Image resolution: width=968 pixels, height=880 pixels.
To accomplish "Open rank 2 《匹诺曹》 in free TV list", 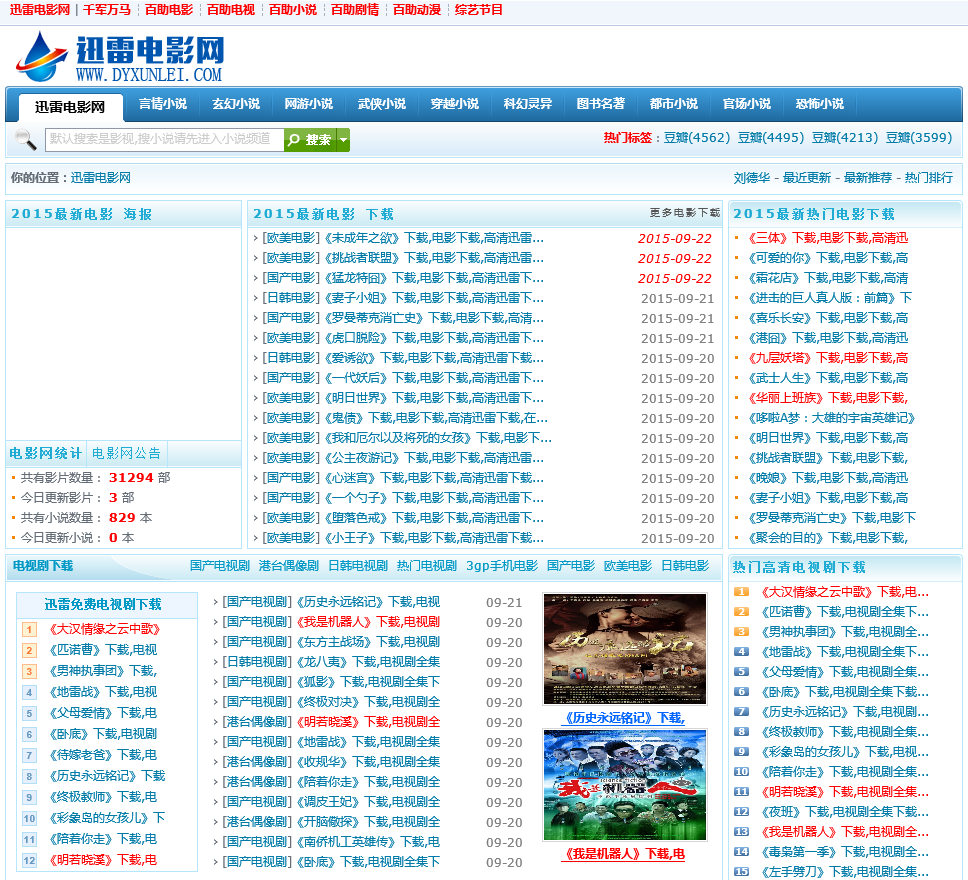I will point(102,650).
